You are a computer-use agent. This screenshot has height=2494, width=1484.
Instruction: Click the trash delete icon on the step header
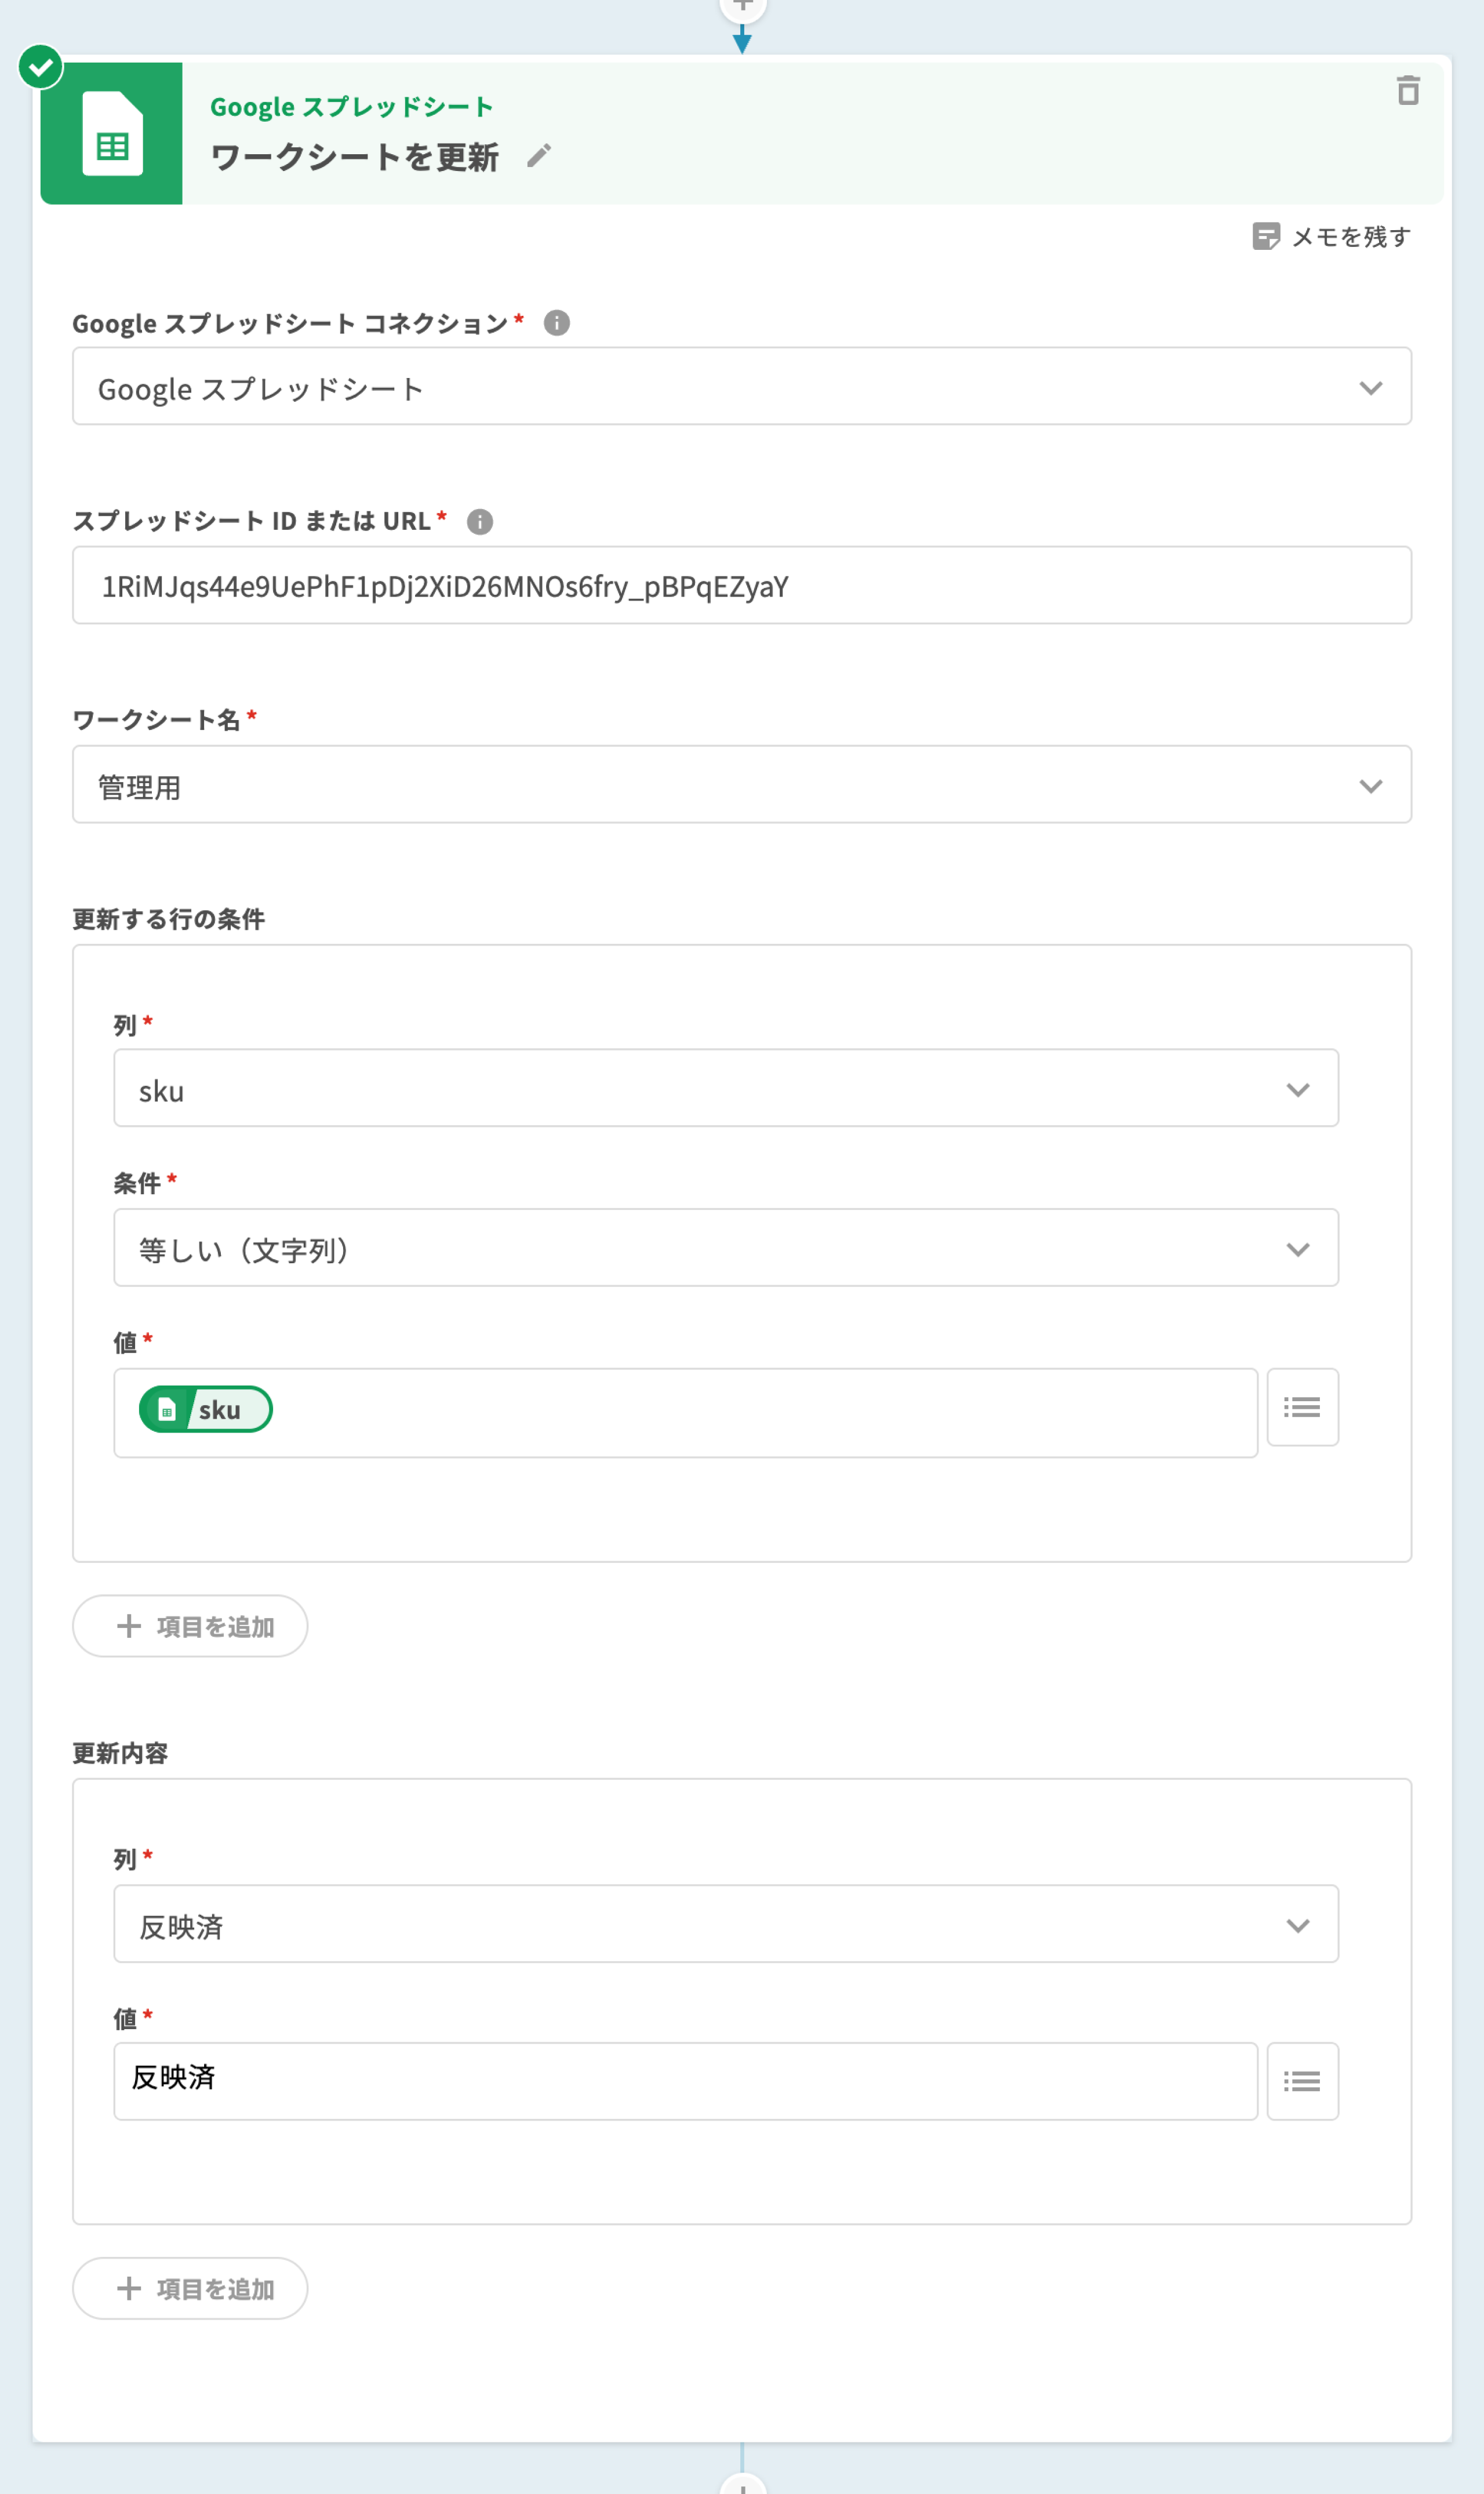[x=1407, y=91]
